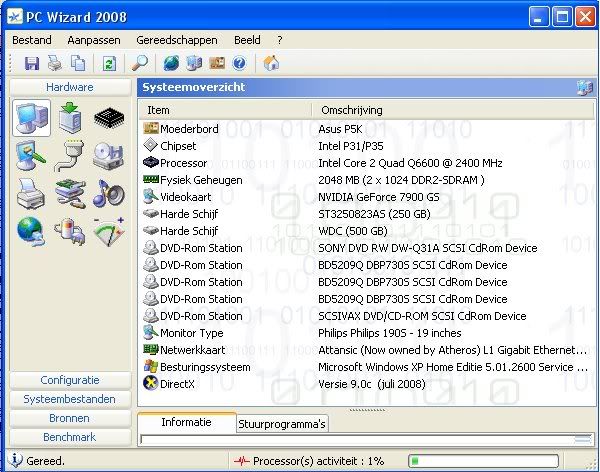Select the Harde Schijf ST3250823AS row
Screen dimensions: 600x472
[x=367, y=214]
